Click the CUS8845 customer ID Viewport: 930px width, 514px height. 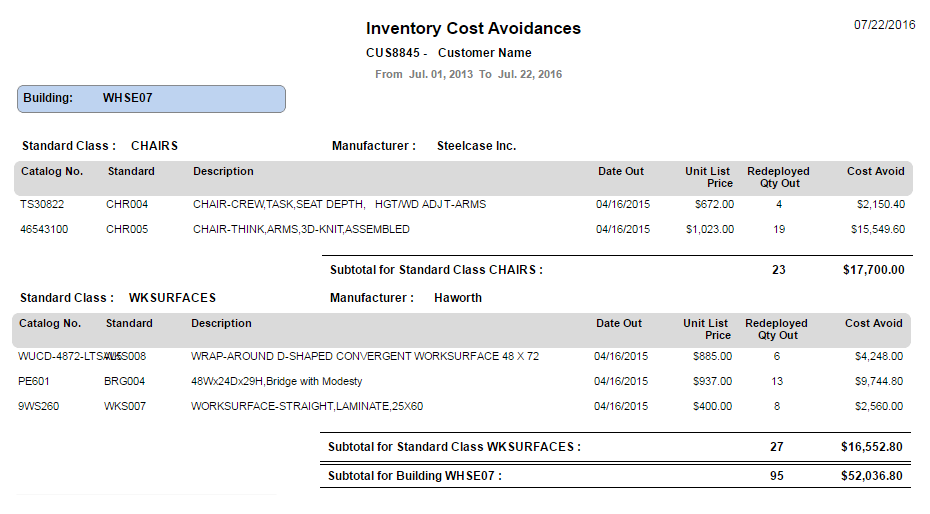click(x=393, y=53)
